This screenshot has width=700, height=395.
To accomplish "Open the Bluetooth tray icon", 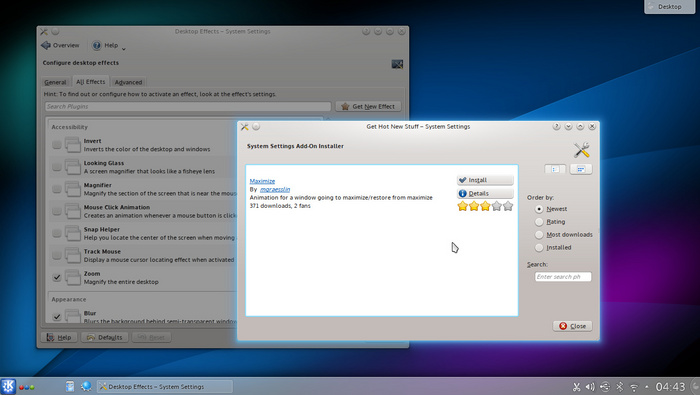I will [619, 387].
